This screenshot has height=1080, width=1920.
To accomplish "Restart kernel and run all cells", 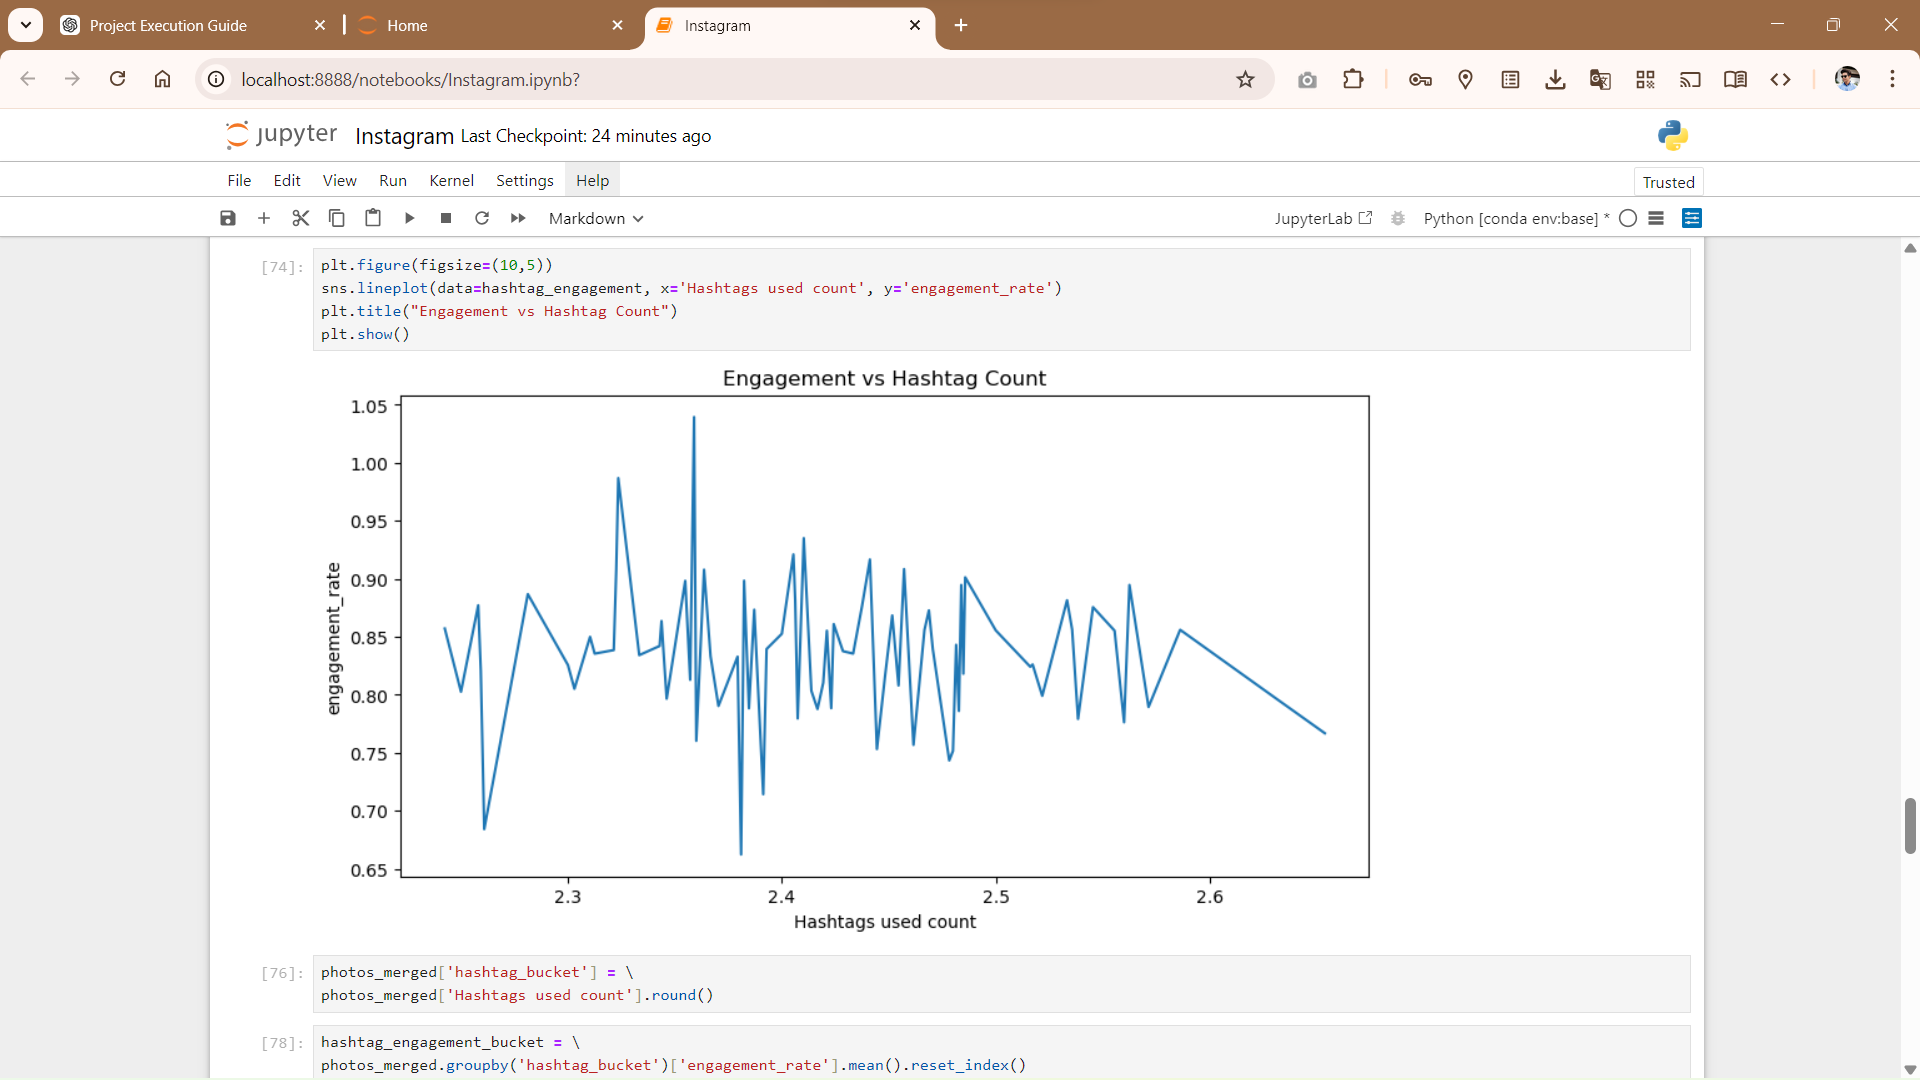I will click(518, 218).
